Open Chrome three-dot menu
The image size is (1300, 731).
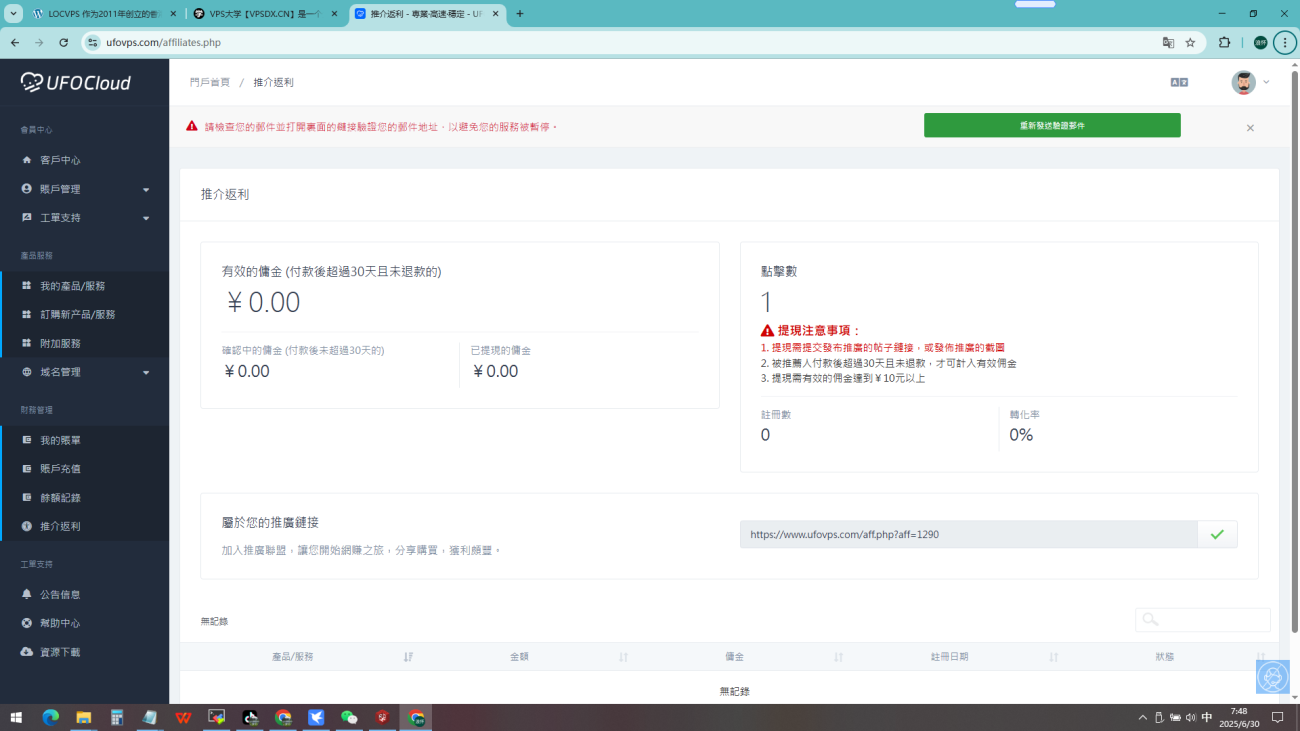(x=1285, y=43)
